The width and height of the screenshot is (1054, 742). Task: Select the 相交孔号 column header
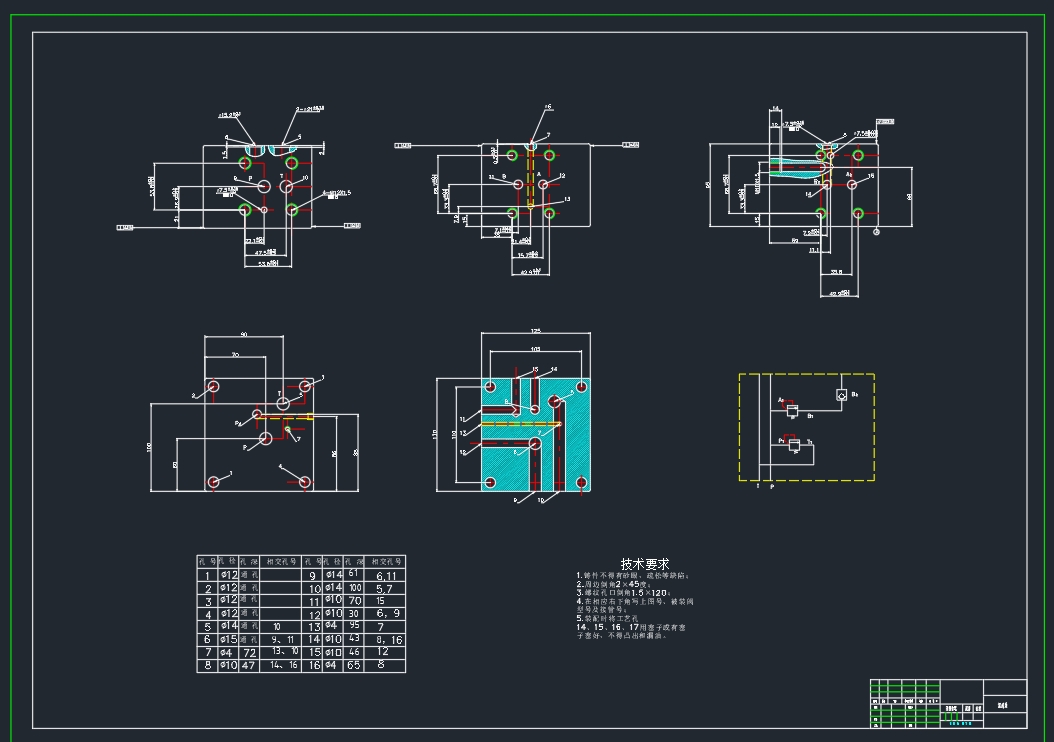pos(279,562)
